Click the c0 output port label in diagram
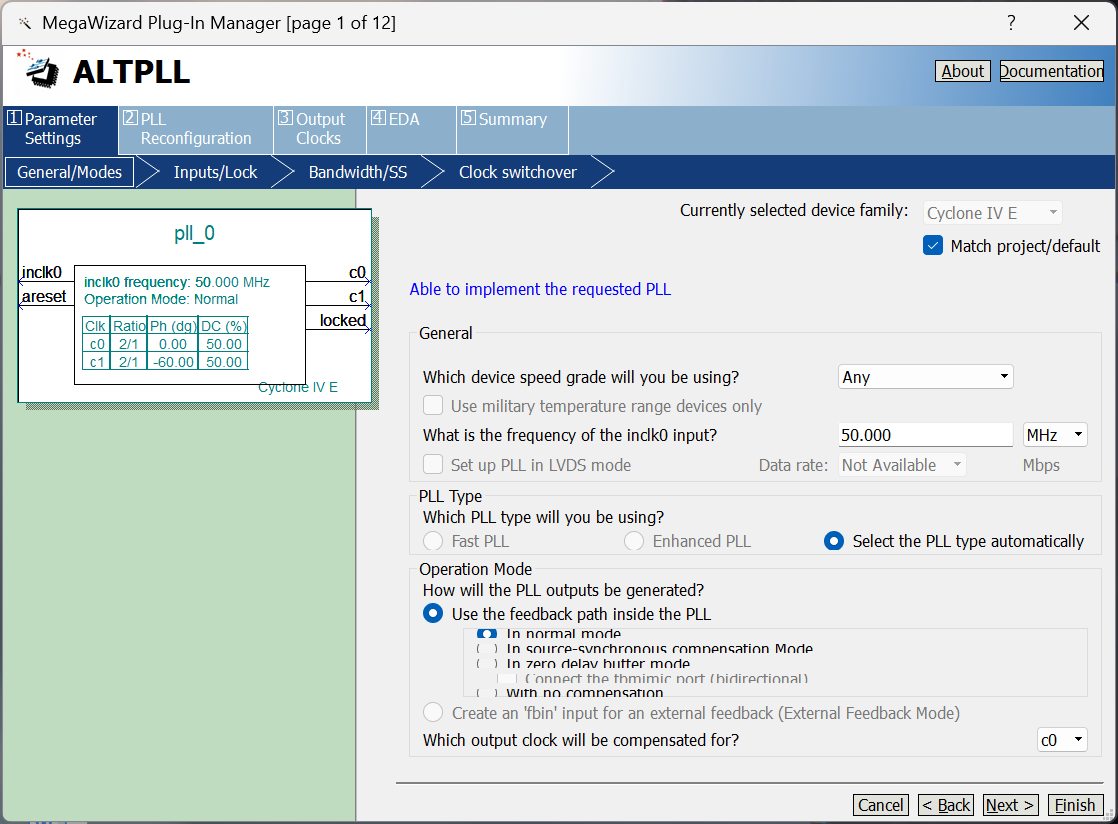The width and height of the screenshot is (1118, 824). click(357, 272)
